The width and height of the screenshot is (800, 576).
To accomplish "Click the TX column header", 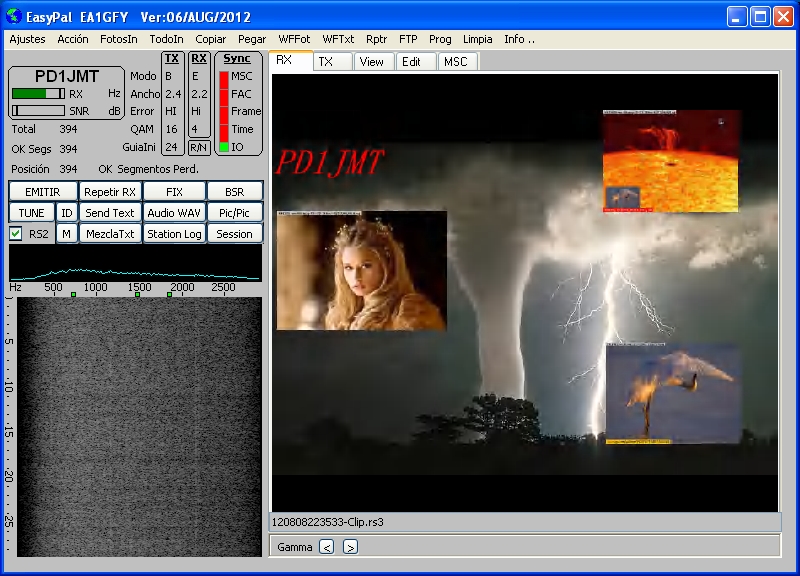I will click(x=172, y=59).
